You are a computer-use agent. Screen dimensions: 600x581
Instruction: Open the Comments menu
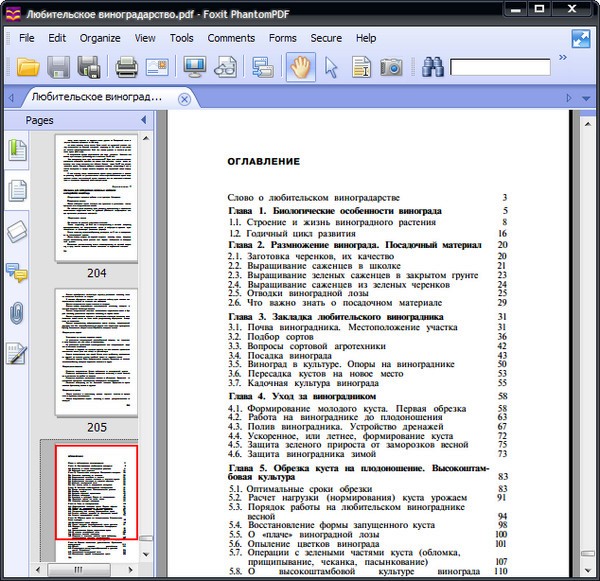(x=231, y=38)
